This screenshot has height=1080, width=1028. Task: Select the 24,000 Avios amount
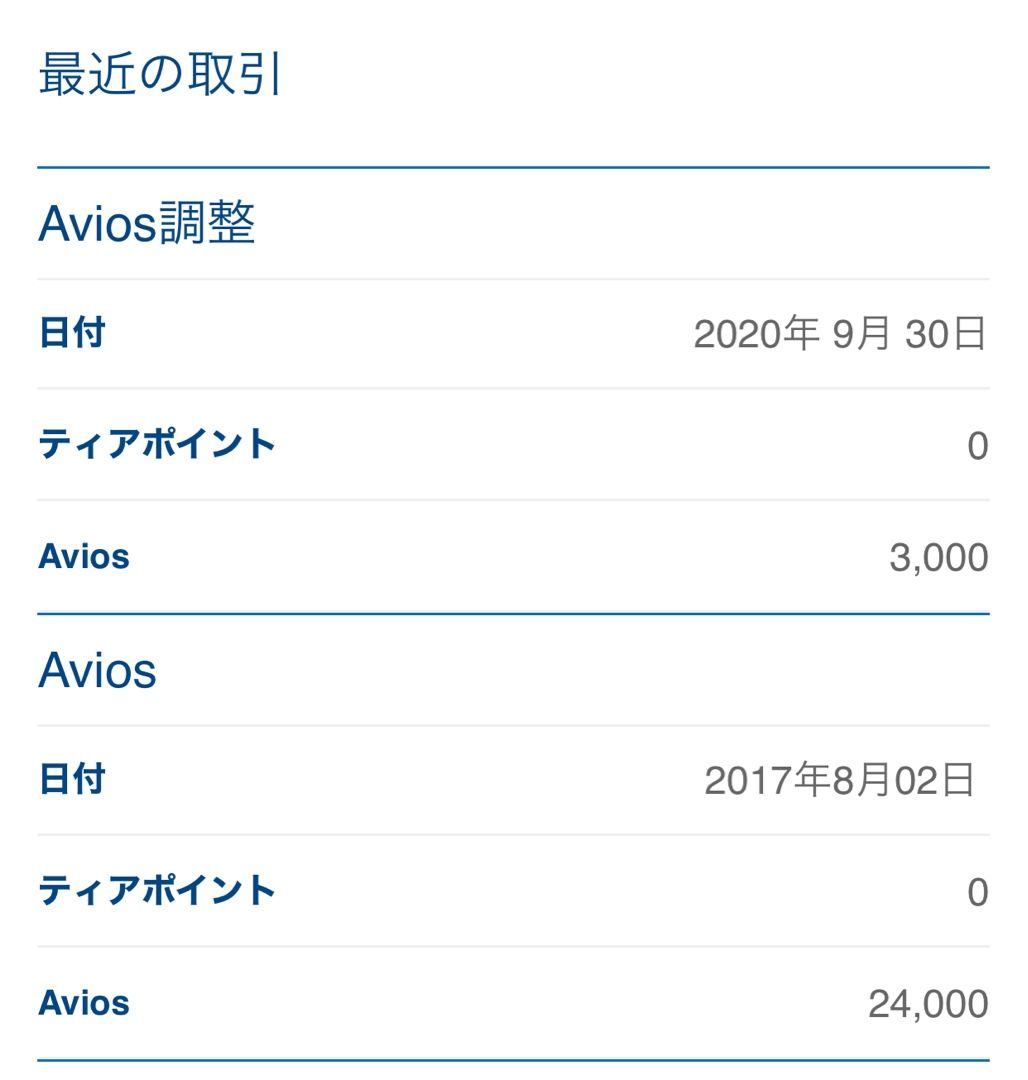click(x=928, y=1004)
